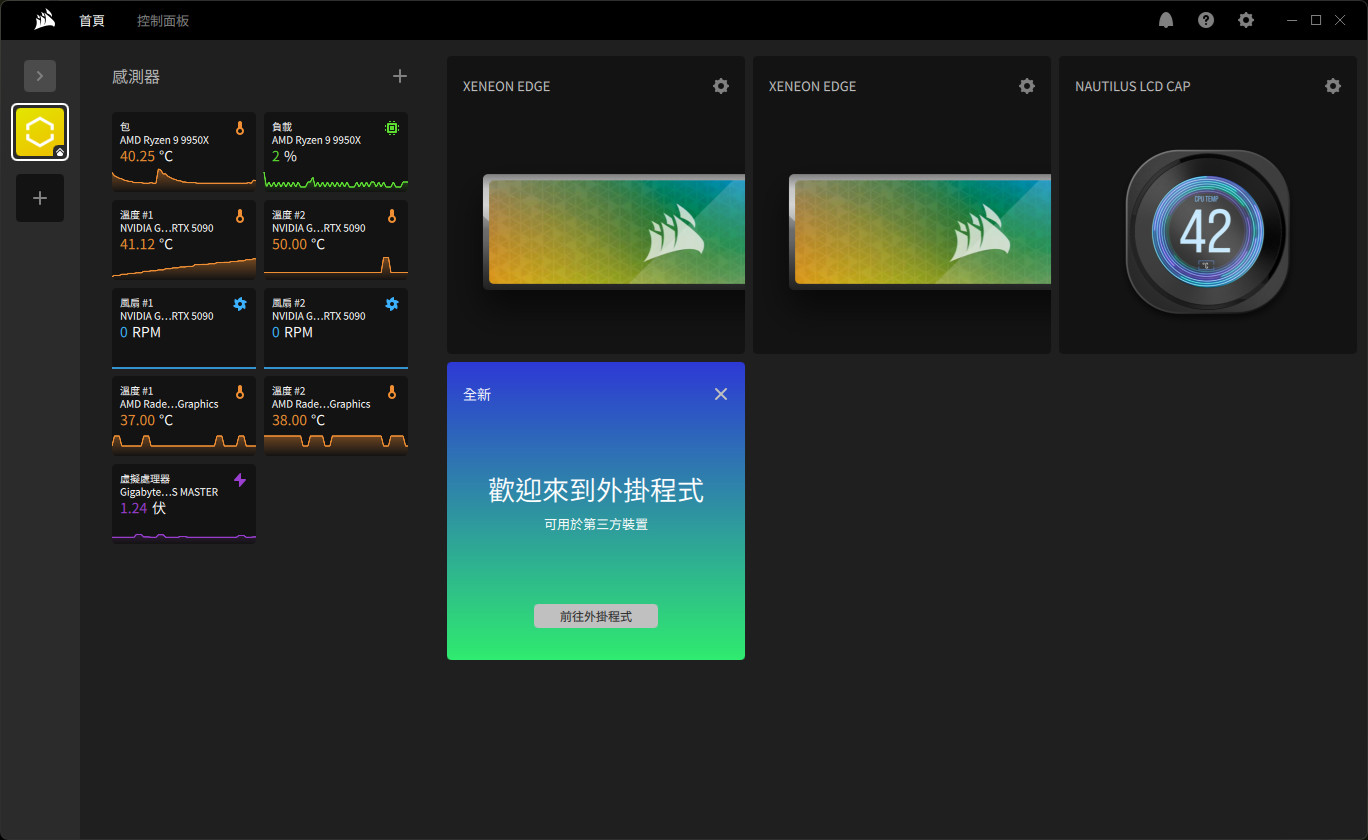The height and width of the screenshot is (840, 1368).
Task: Click the NAUTILUS LCD CAP device image
Action: pyautogui.click(x=1207, y=232)
